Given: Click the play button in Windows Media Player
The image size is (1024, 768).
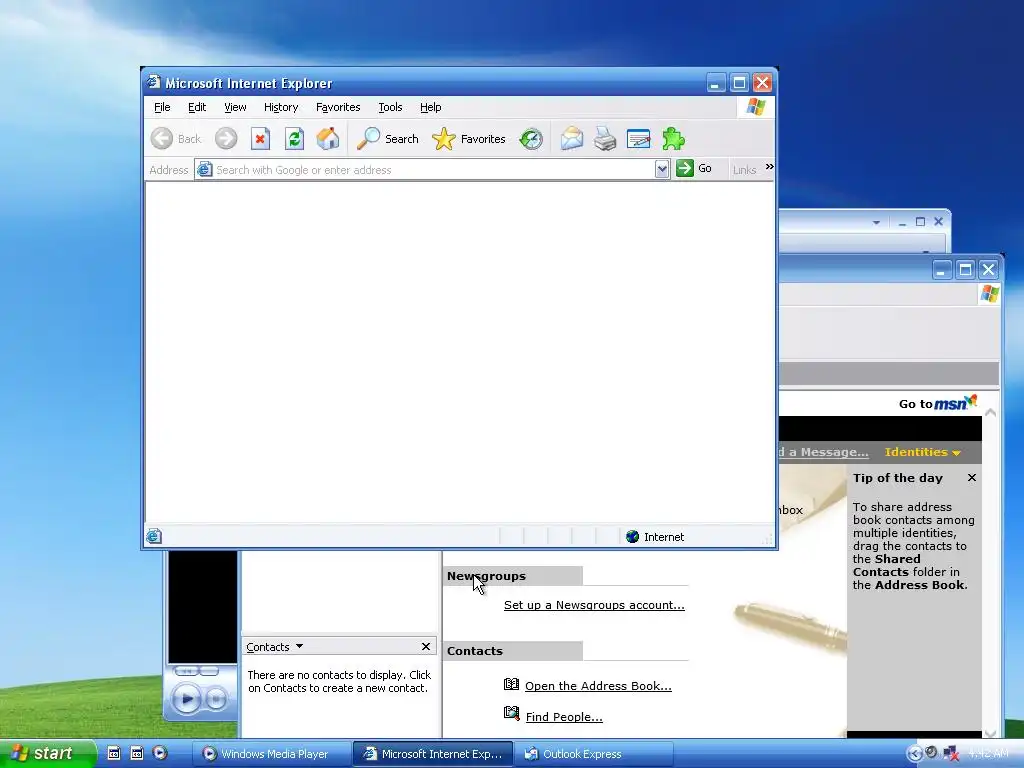Looking at the screenshot, I should (186, 699).
